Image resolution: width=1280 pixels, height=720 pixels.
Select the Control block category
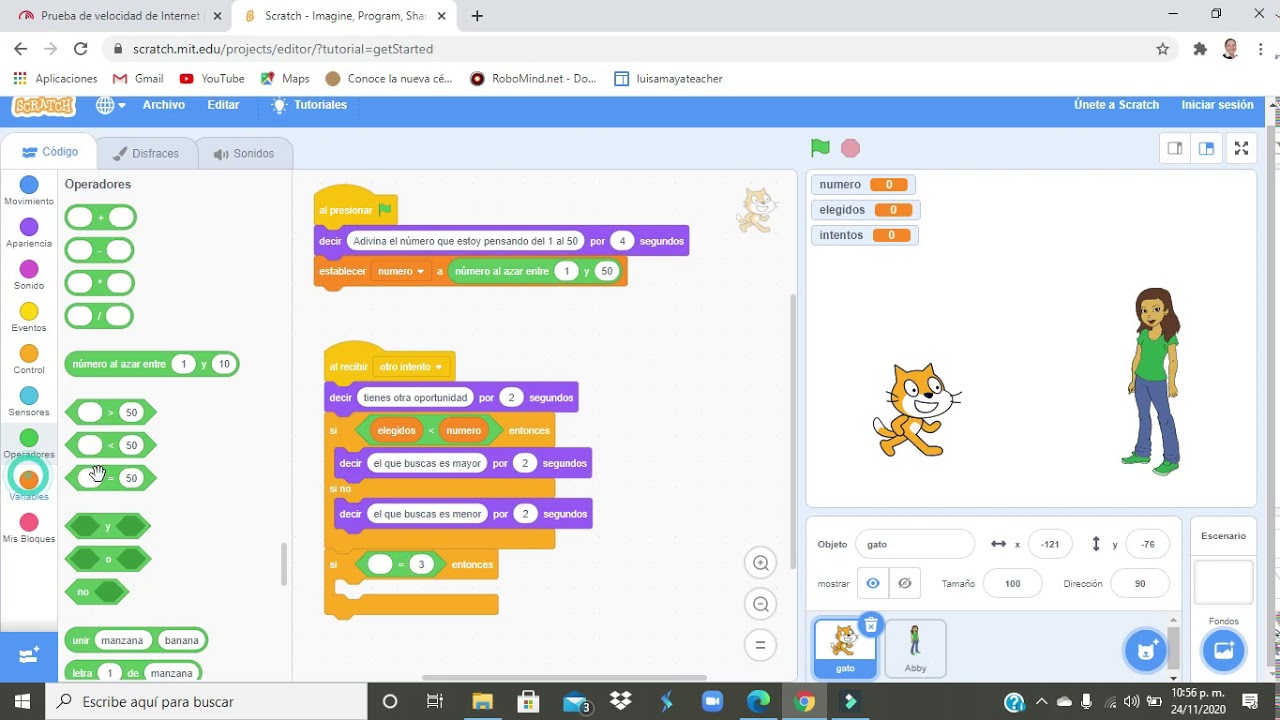pyautogui.click(x=29, y=359)
